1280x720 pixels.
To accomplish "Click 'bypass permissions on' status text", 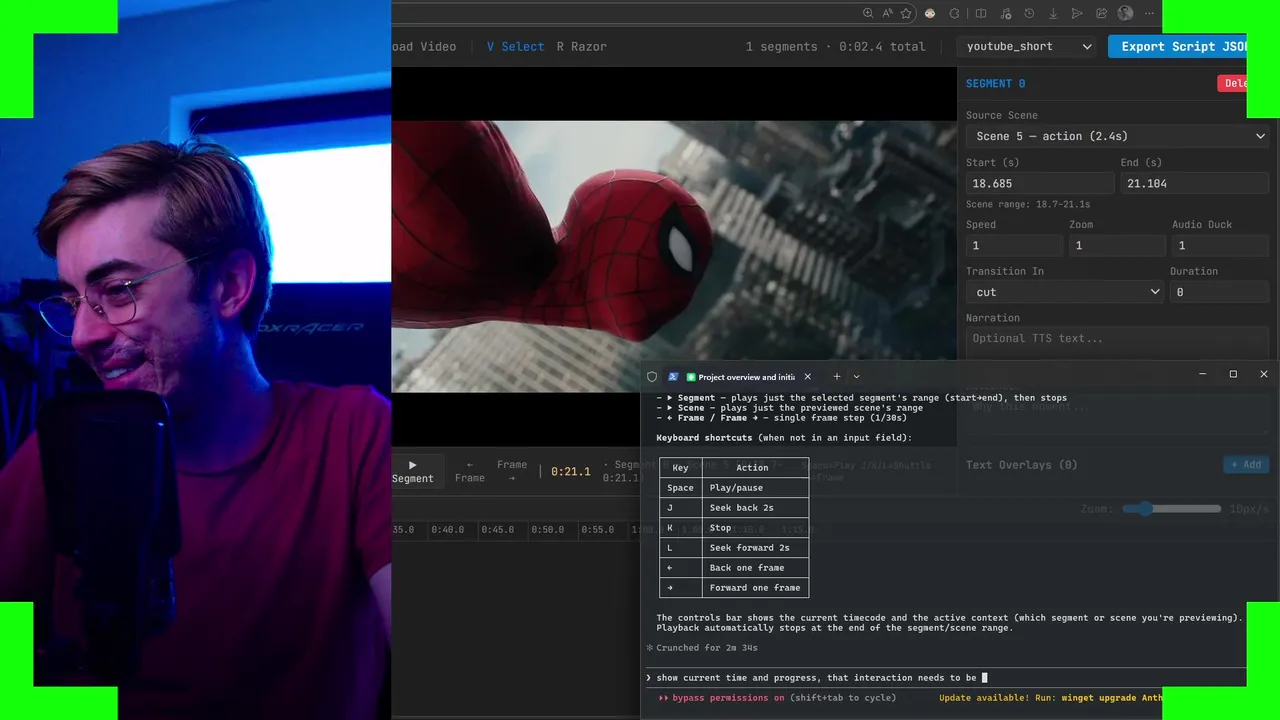I will pos(728,698).
